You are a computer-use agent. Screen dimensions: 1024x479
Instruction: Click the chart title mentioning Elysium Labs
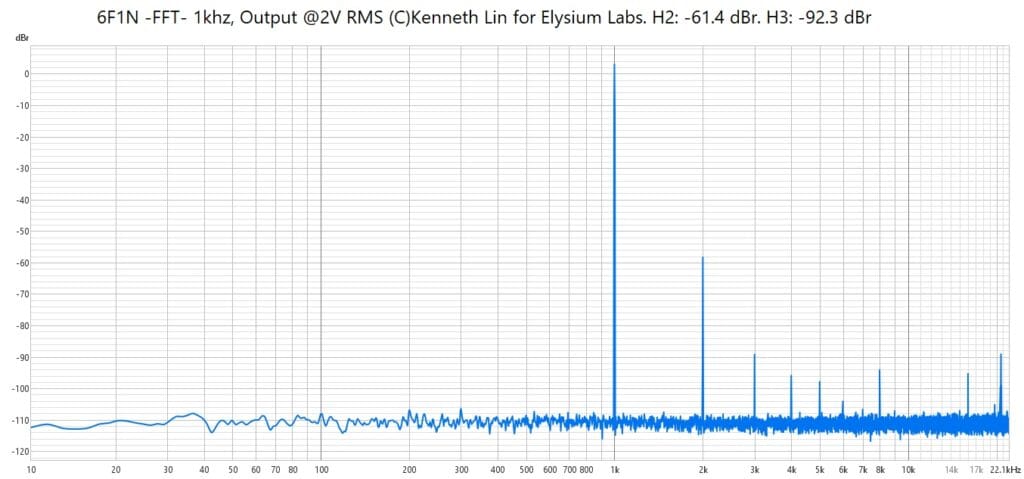(485, 18)
